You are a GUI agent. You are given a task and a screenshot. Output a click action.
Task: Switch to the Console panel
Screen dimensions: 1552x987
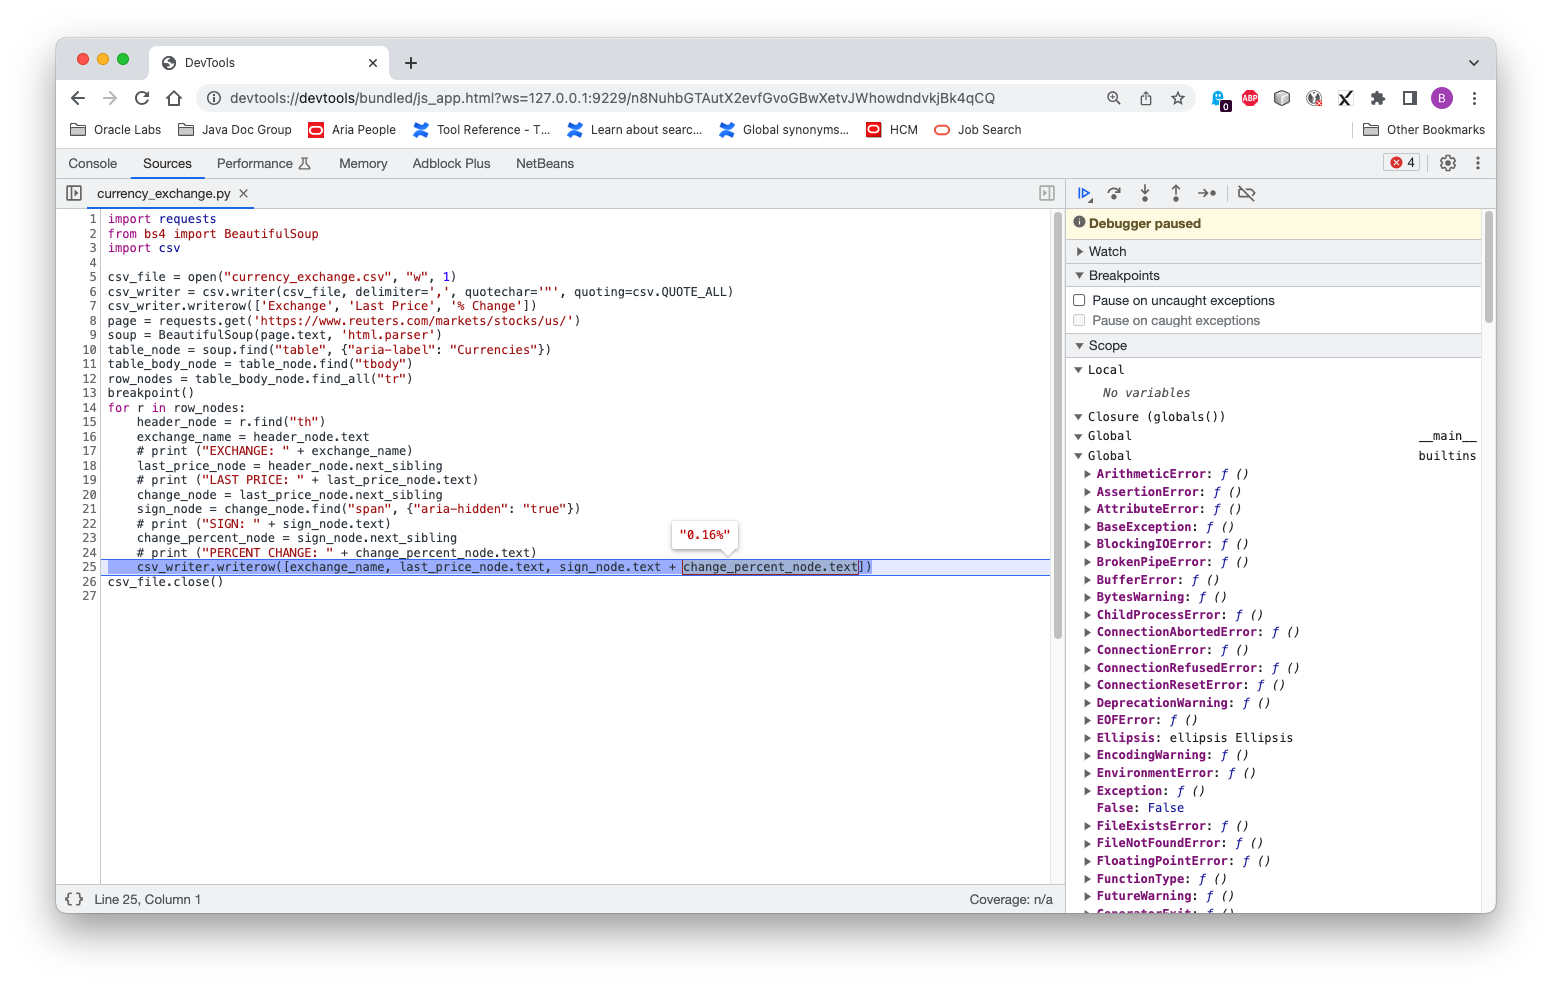[x=92, y=163]
